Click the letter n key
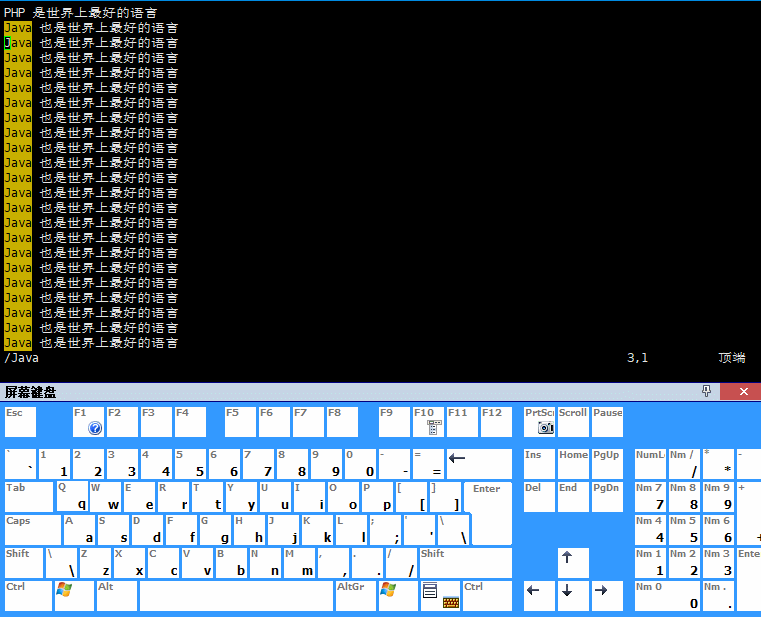761x617 pixels. click(x=265, y=563)
